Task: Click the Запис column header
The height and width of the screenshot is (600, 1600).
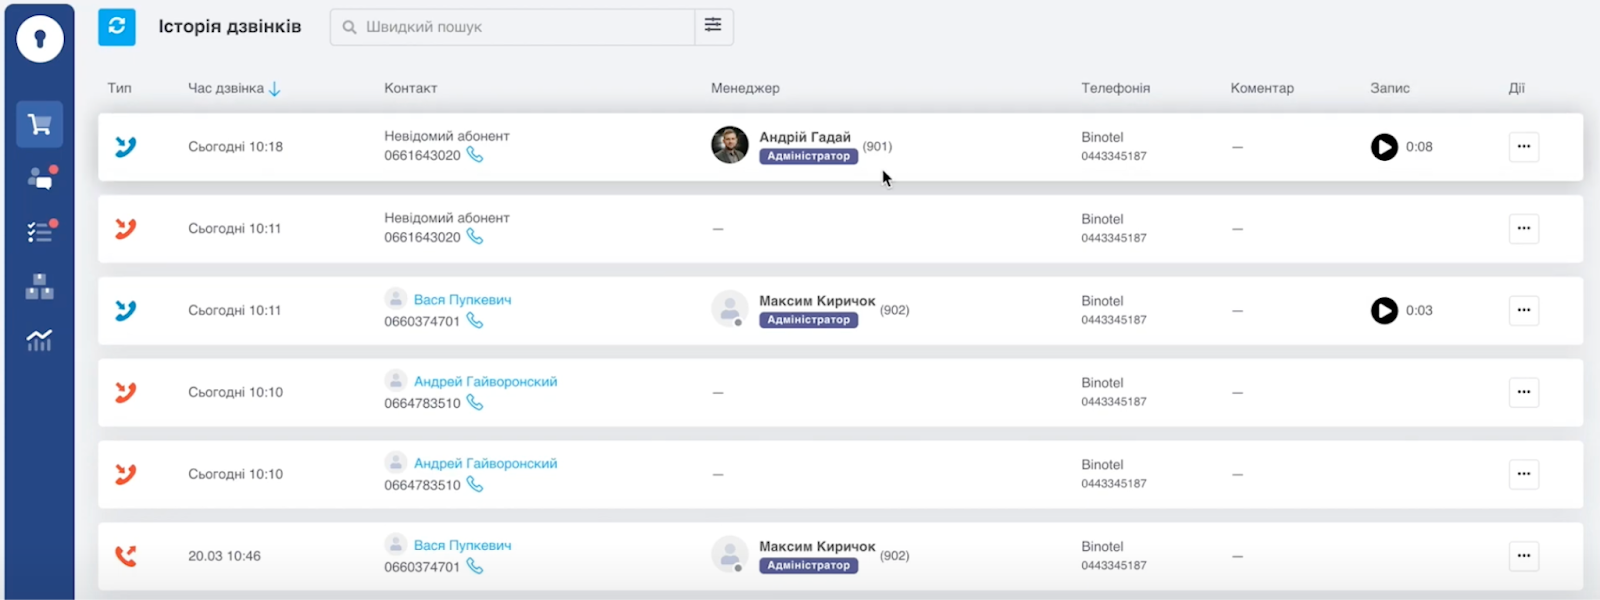Action: click(1390, 88)
